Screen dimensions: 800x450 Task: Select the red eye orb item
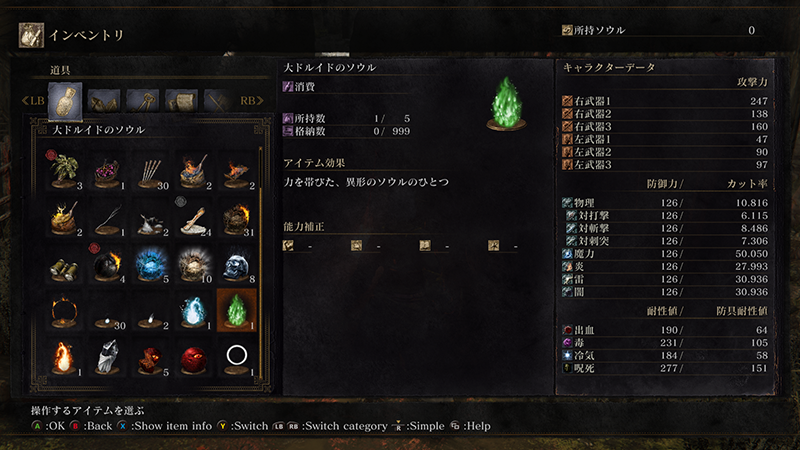click(x=193, y=358)
